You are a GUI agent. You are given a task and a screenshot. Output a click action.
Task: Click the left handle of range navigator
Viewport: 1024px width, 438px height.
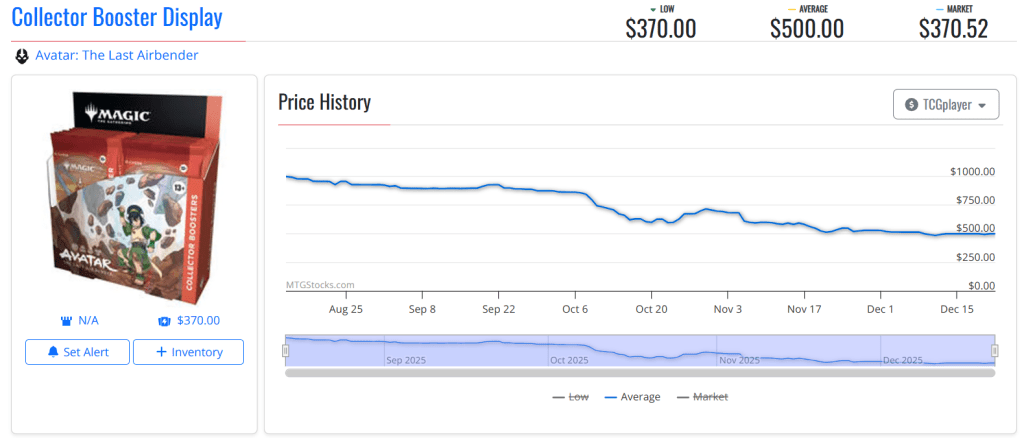pos(285,350)
